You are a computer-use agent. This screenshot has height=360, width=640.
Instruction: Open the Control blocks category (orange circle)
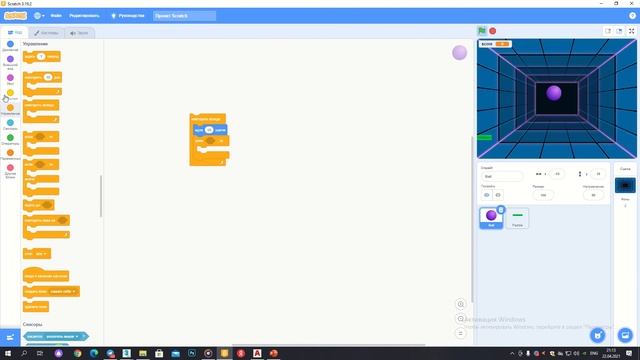10,109
